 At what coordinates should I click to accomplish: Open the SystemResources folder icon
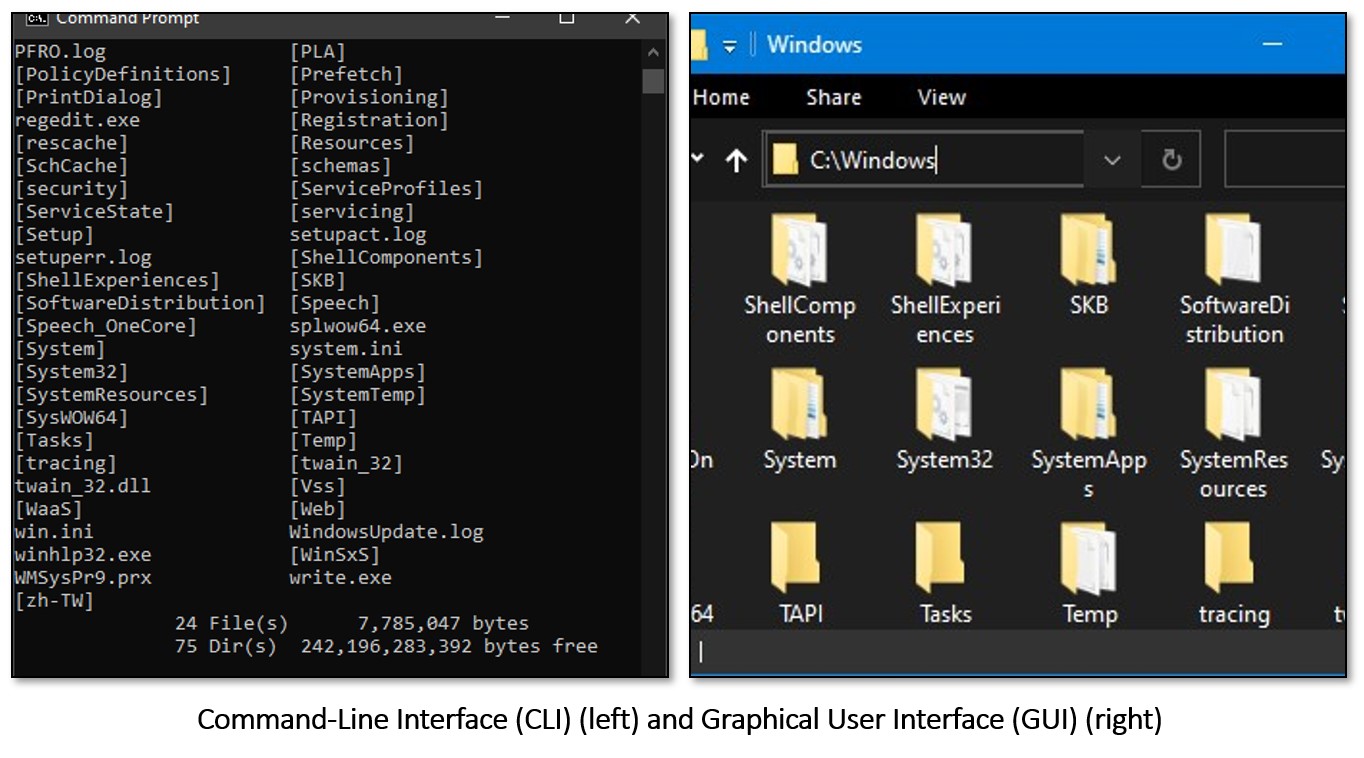pos(1232,404)
